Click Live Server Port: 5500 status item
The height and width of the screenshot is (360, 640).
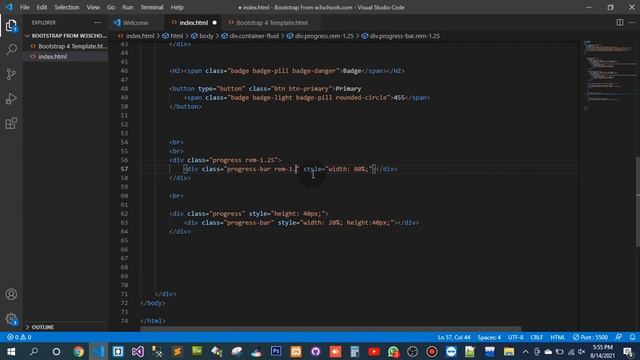click(590, 337)
